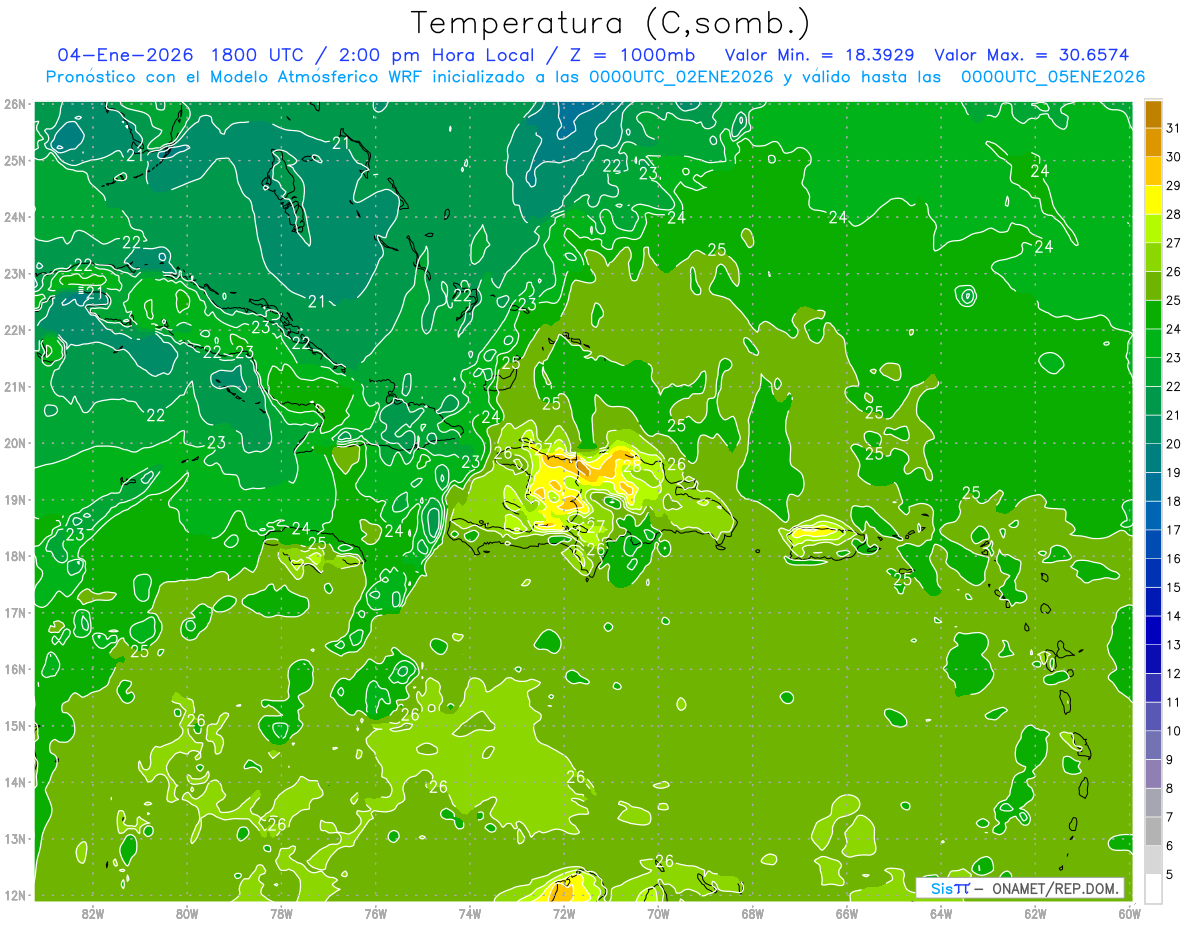Screen dimensions: 1200x927
Task: Click the color scale label 28
Action: pos(1174,214)
